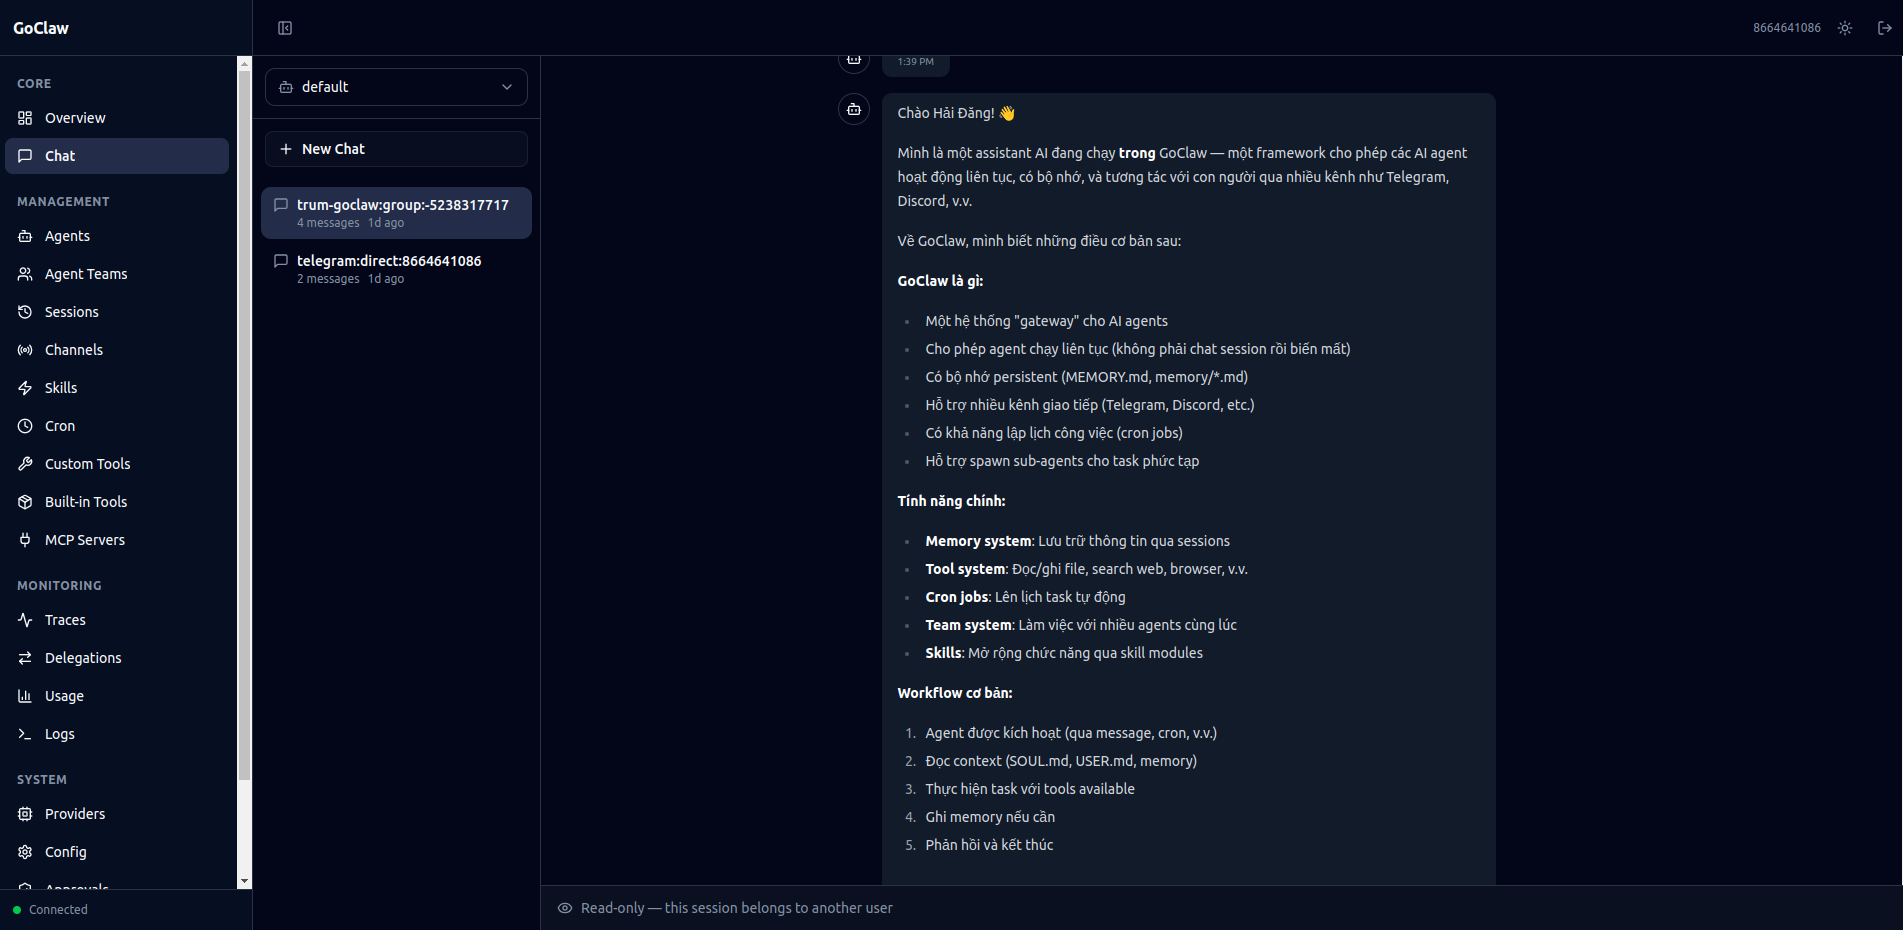This screenshot has height=930, width=1903.
Task: Click the chevron on agent selector
Action: [507, 87]
